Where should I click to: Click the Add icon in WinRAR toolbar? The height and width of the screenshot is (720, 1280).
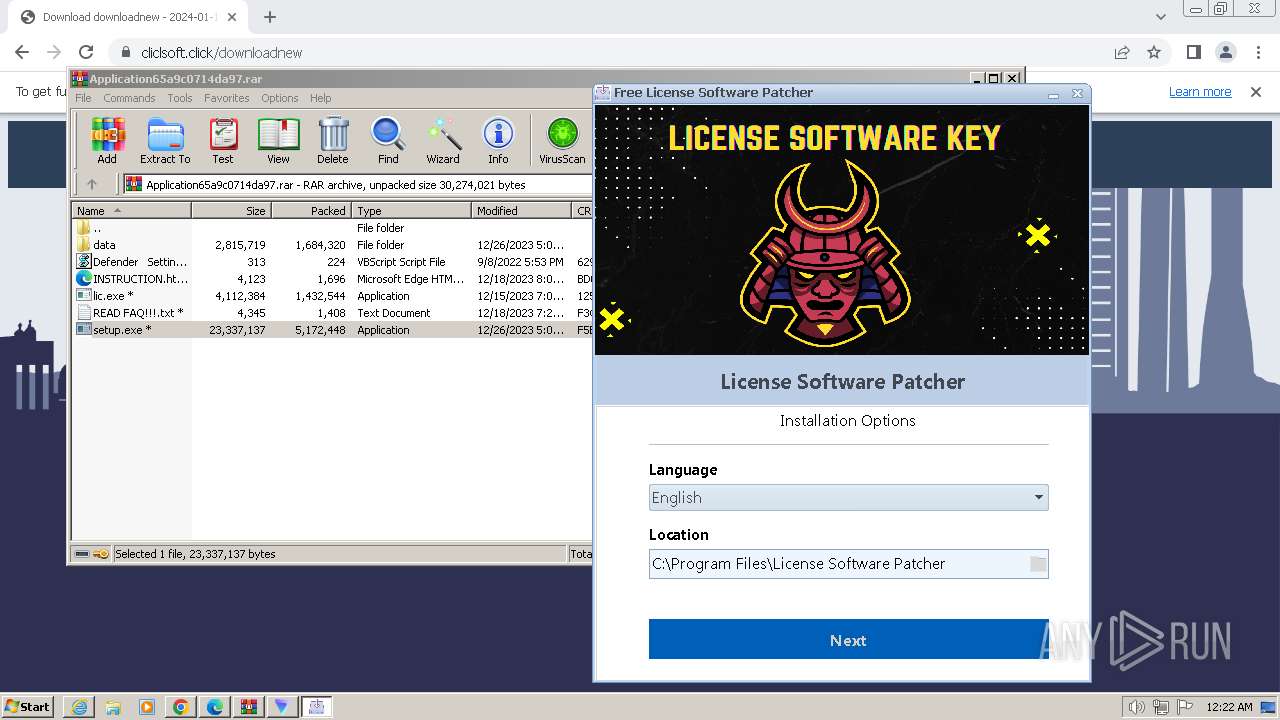point(107,141)
